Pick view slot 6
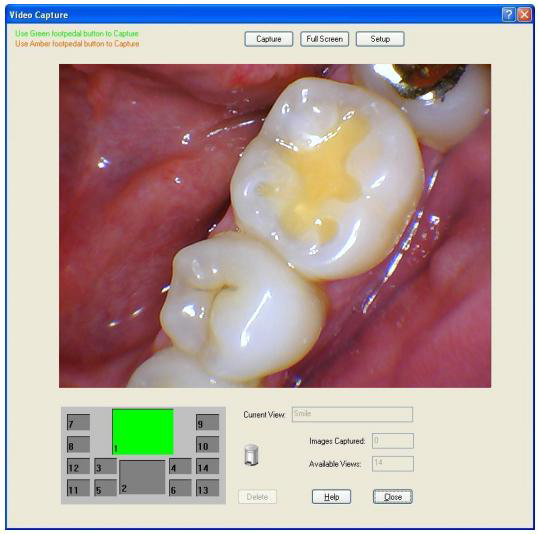The height and width of the screenshot is (534, 538). [180, 488]
